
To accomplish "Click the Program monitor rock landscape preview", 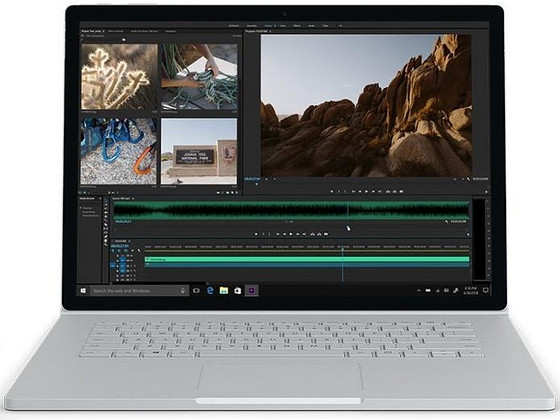I will tap(366, 105).
